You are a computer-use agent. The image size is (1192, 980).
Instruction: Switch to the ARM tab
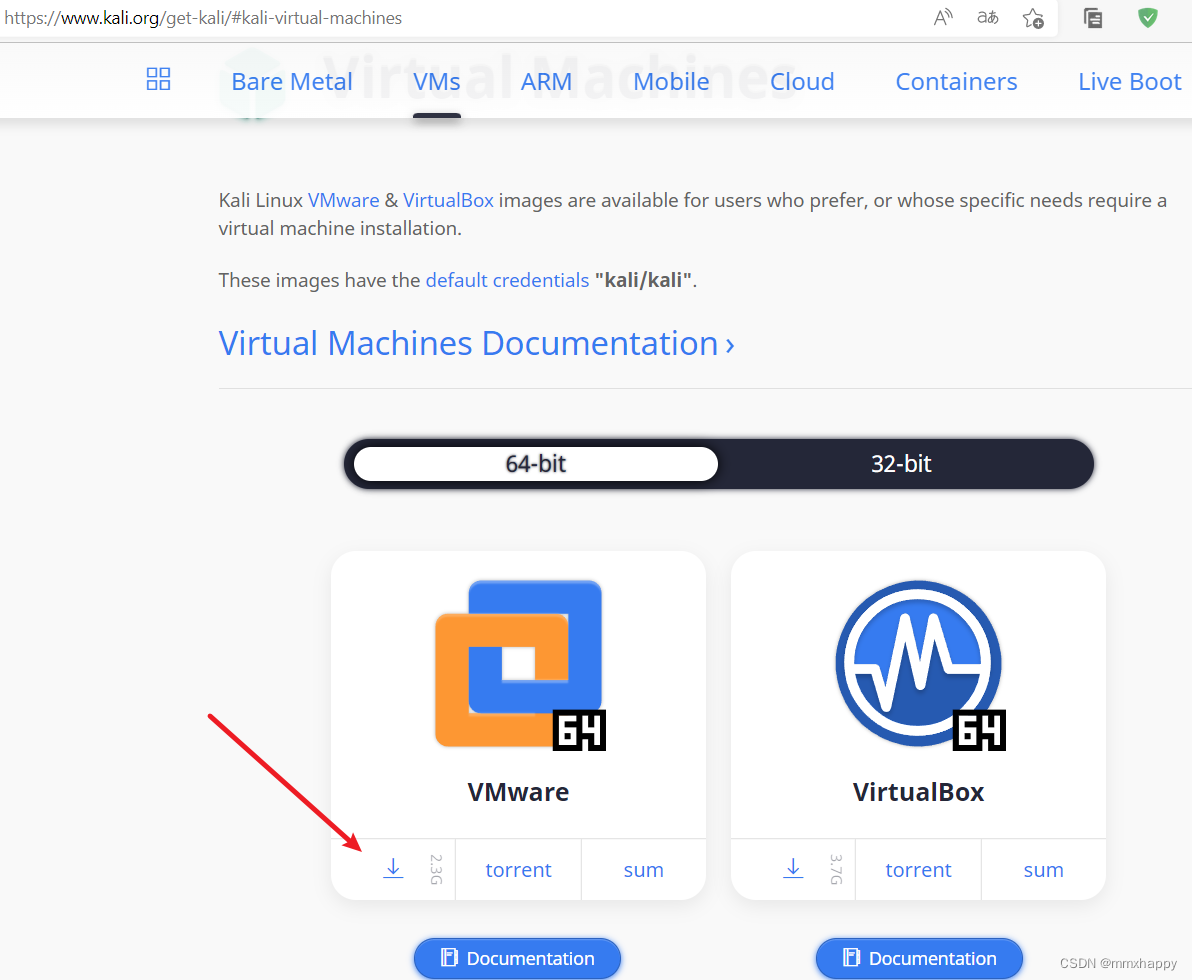pyautogui.click(x=546, y=81)
